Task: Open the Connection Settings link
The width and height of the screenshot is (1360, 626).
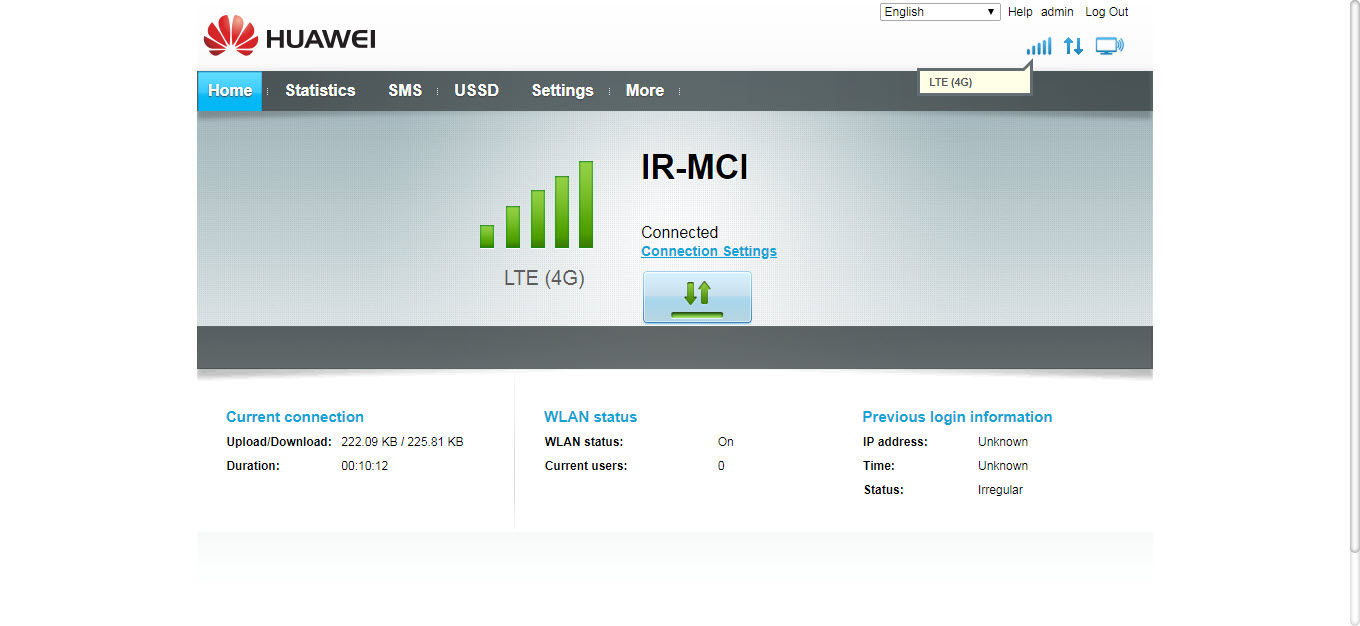Action: coord(709,251)
